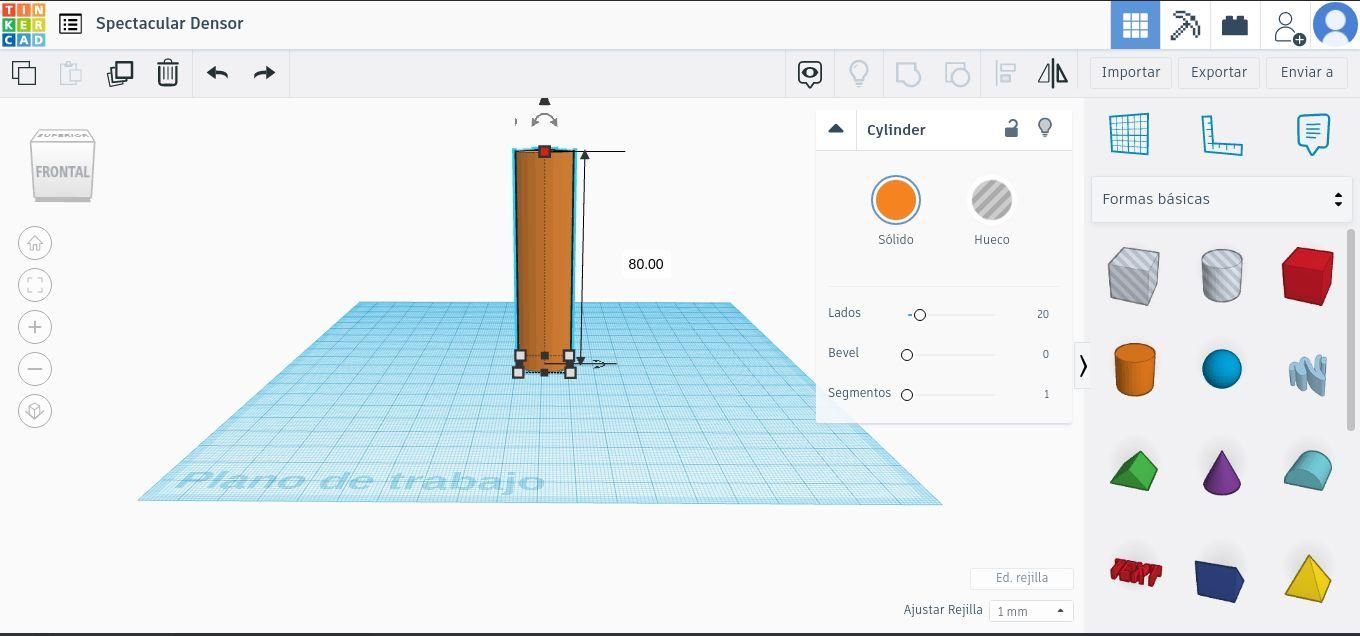Click the Importar button
1360x636 pixels.
tap(1131, 72)
